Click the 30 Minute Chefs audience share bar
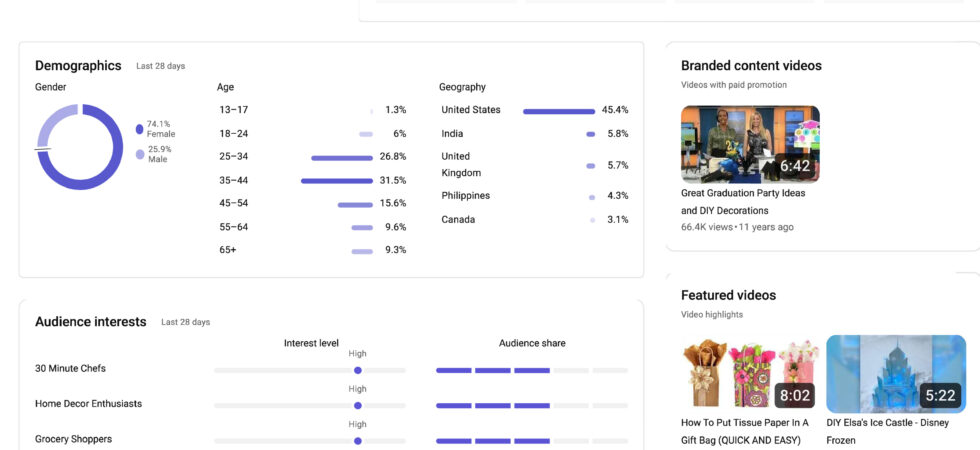The image size is (980, 450). coord(531,370)
